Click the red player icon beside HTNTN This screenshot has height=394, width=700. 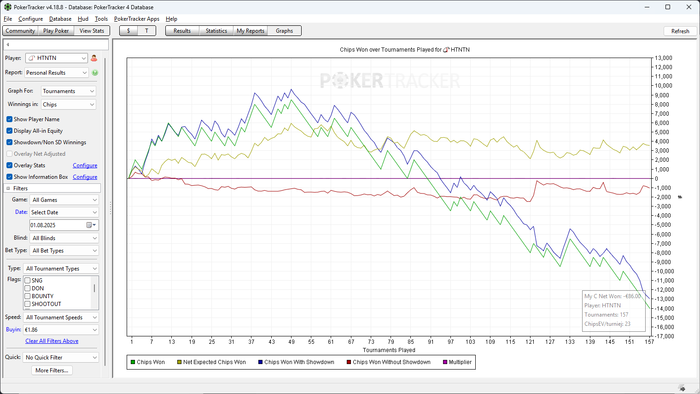[94, 58]
